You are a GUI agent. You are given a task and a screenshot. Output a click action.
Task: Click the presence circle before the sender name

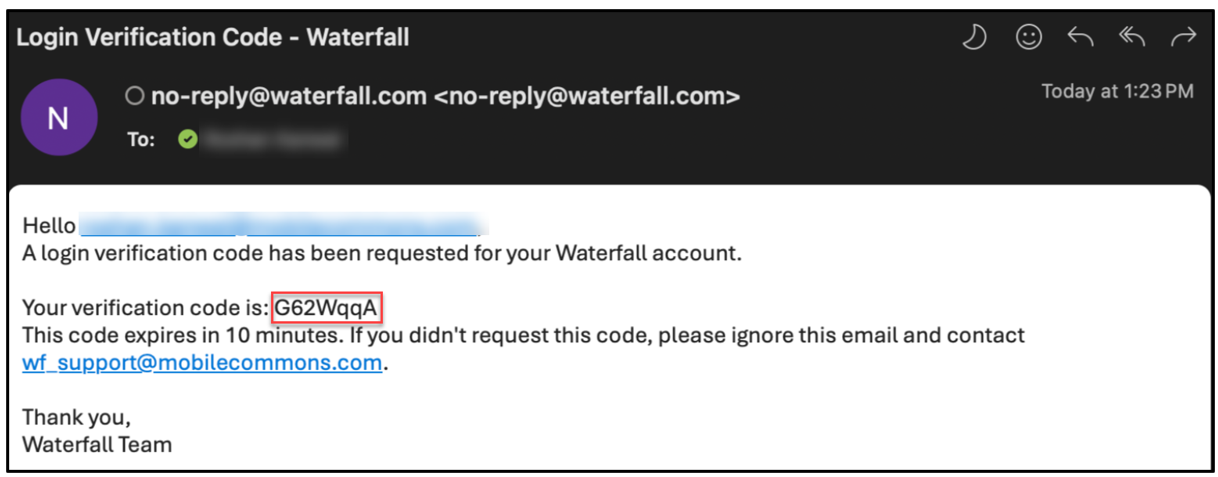pyautogui.click(x=134, y=96)
